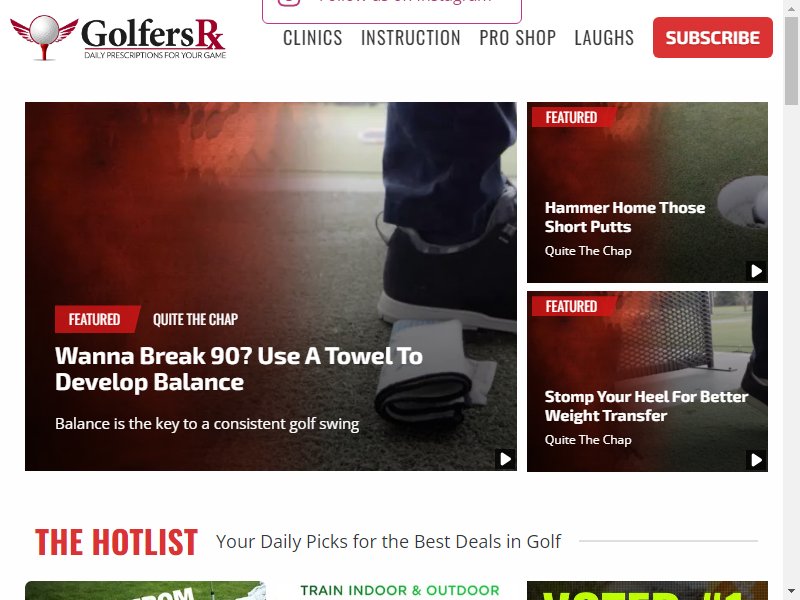
Task: Open Stomp Your Heel For Better Weight Transfer
Action: 646,406
